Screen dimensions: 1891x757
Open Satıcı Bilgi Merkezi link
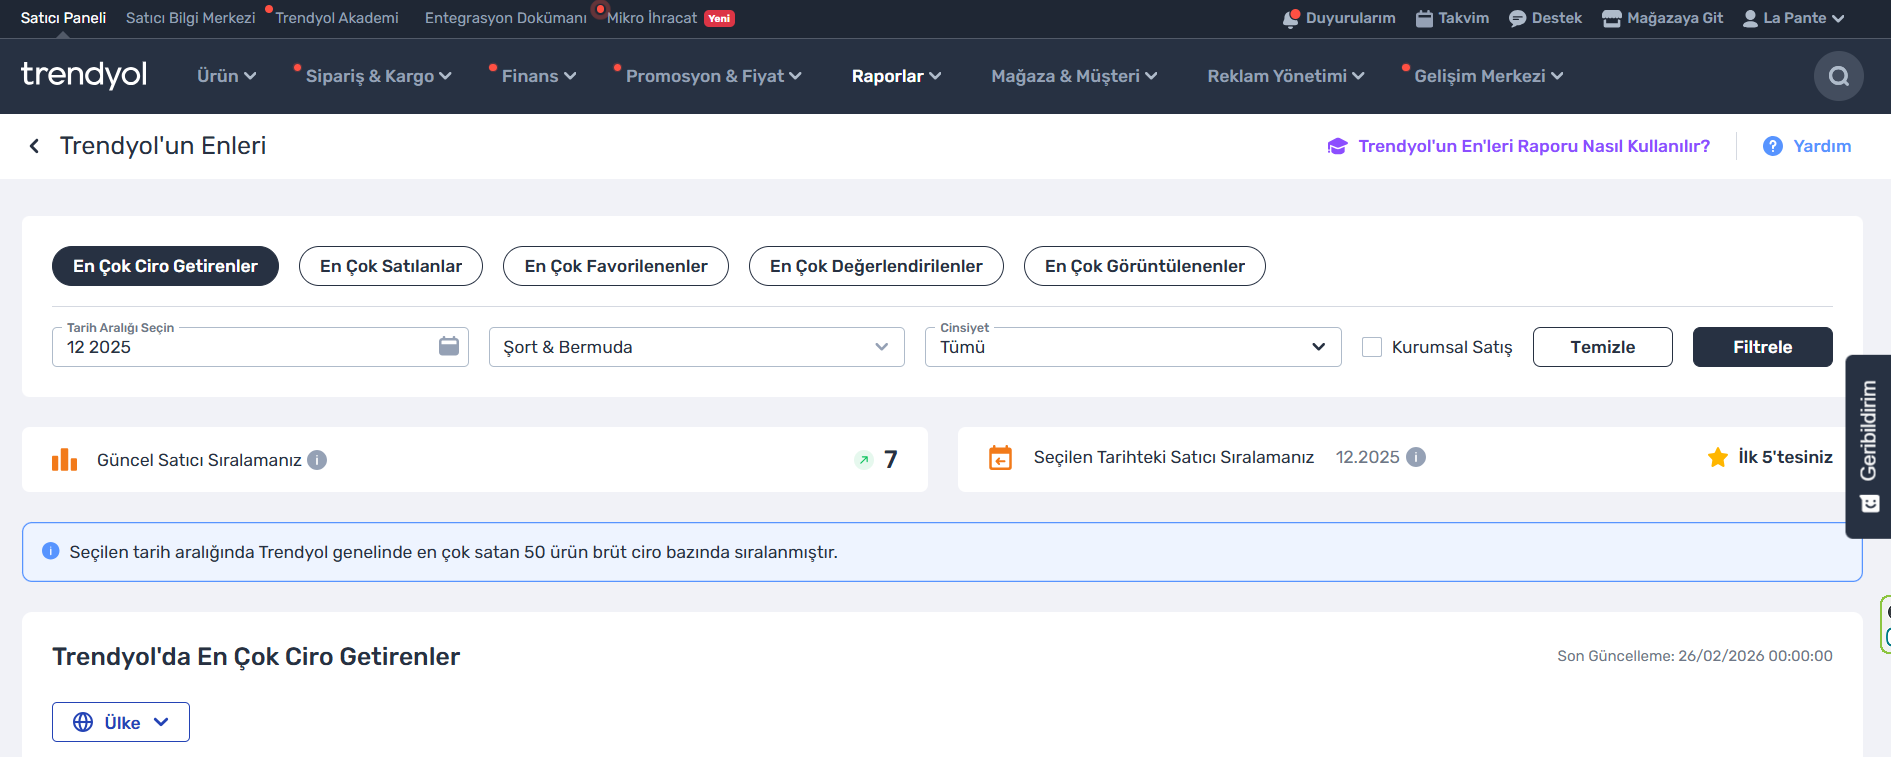[x=191, y=18]
